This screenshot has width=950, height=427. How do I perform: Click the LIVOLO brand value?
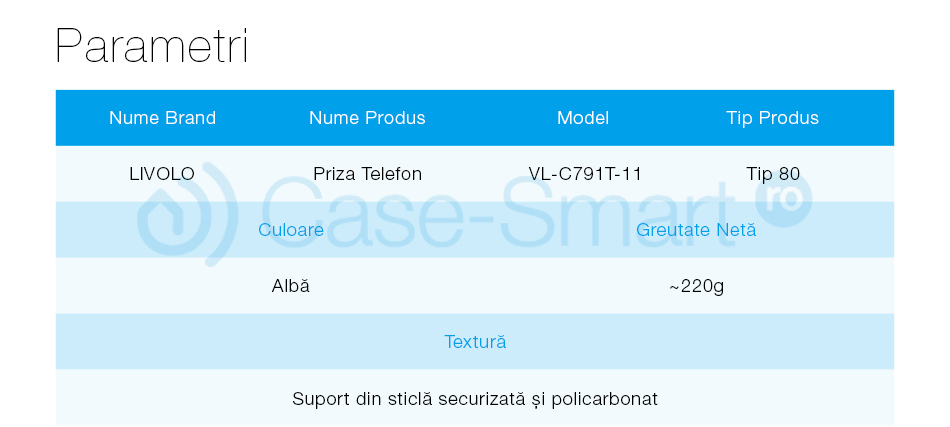[x=162, y=174]
